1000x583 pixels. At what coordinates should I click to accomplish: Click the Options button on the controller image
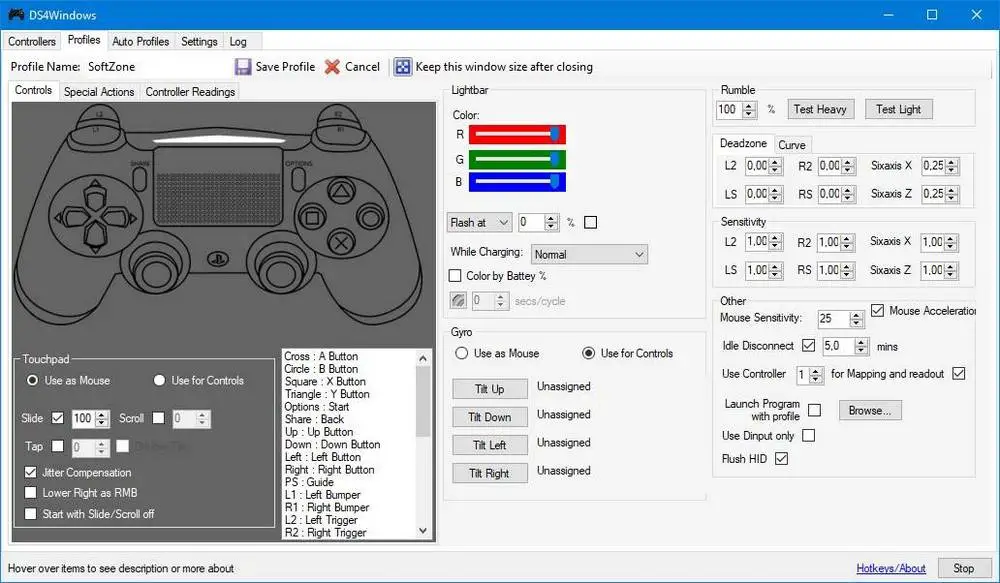[x=298, y=179]
